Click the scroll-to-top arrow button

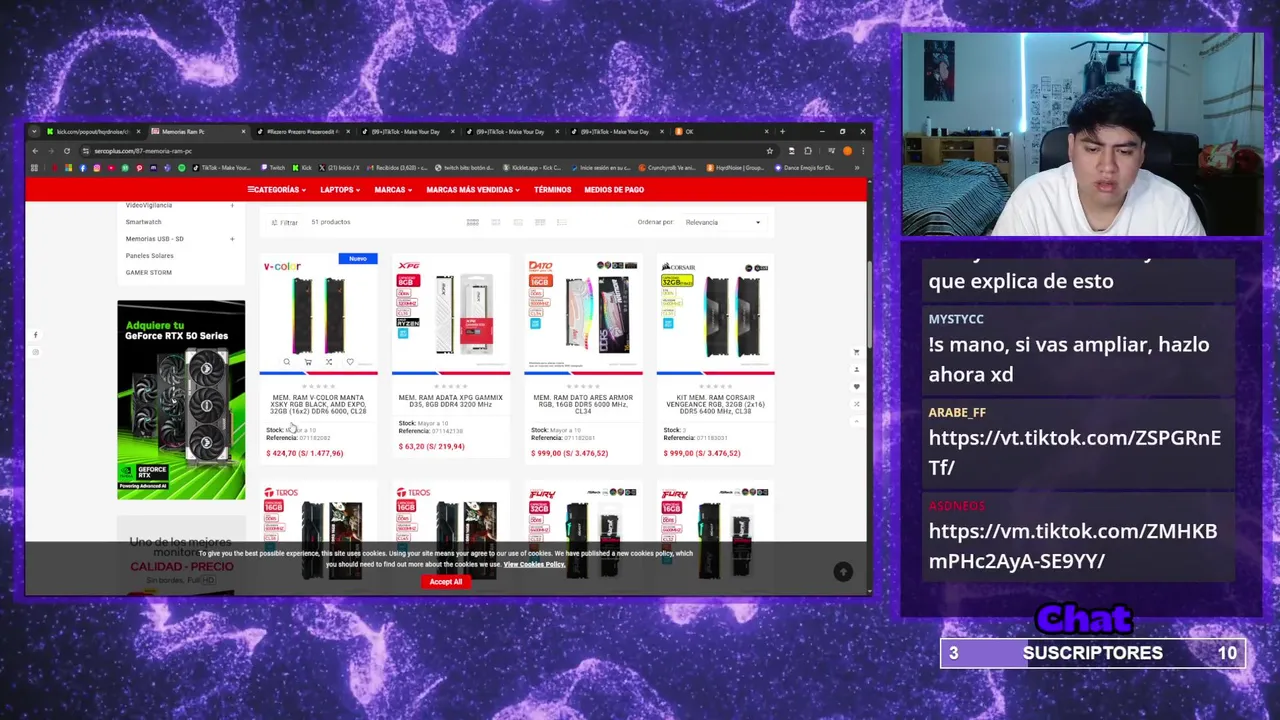[843, 571]
